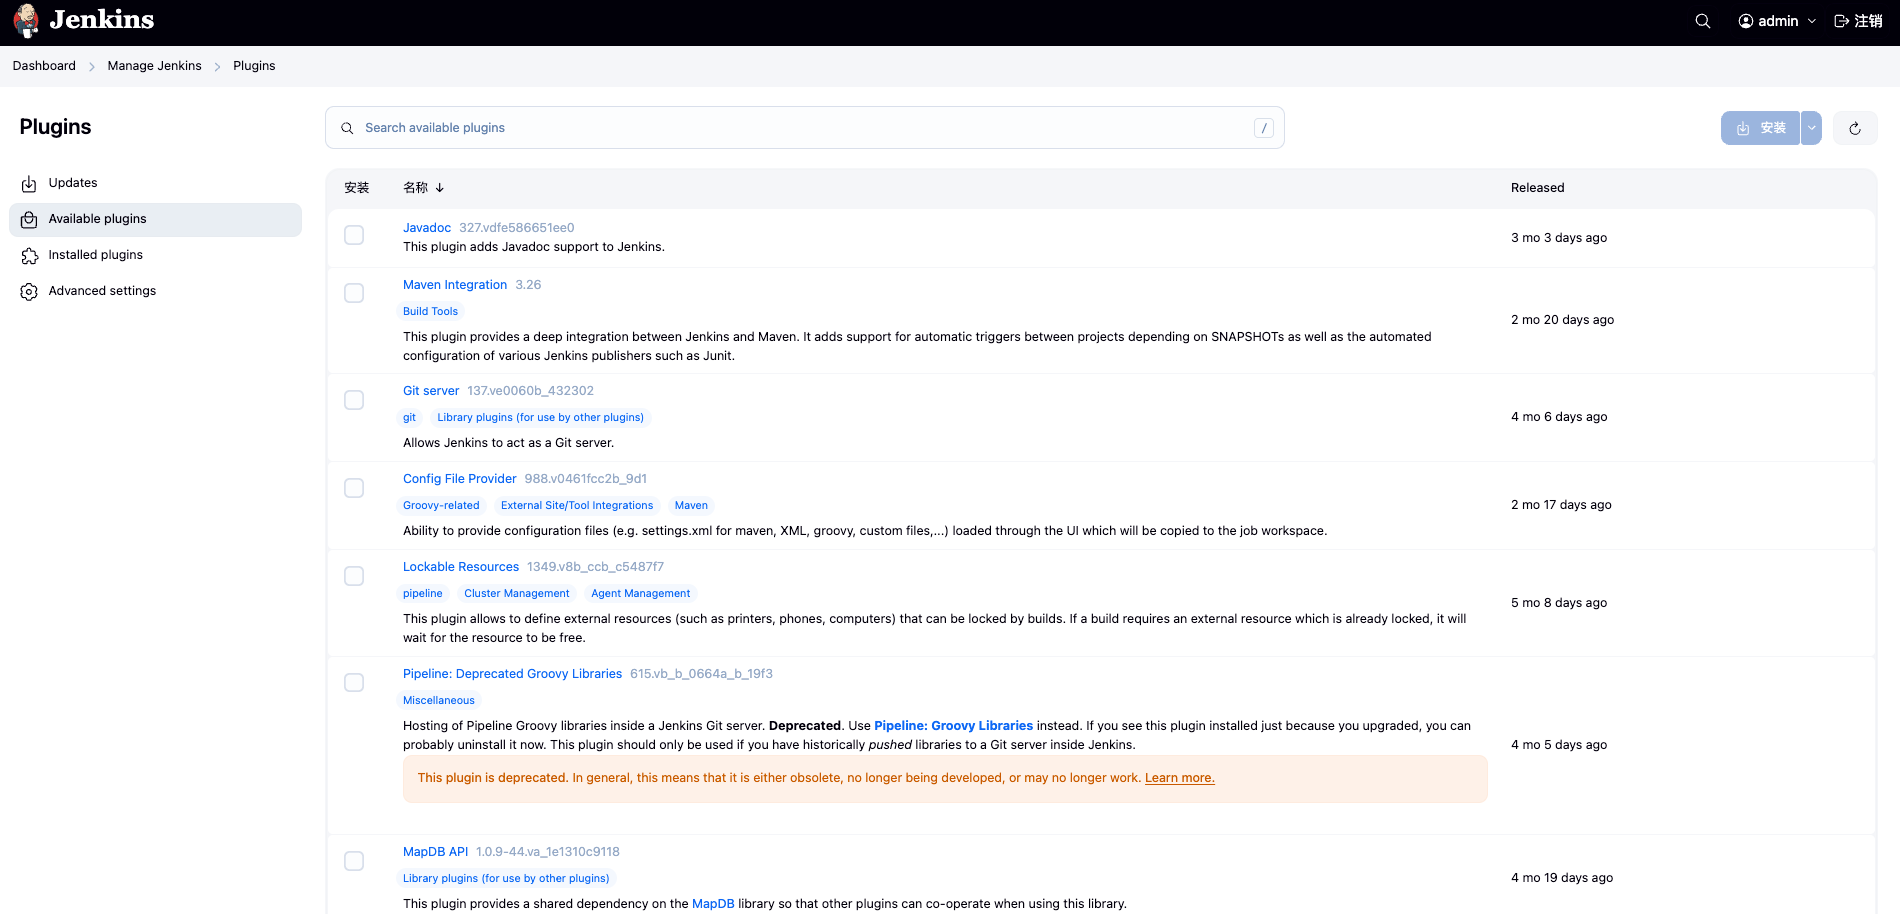The image size is (1900, 914).
Task: Expand the admin user menu chevron
Action: (1812, 21)
